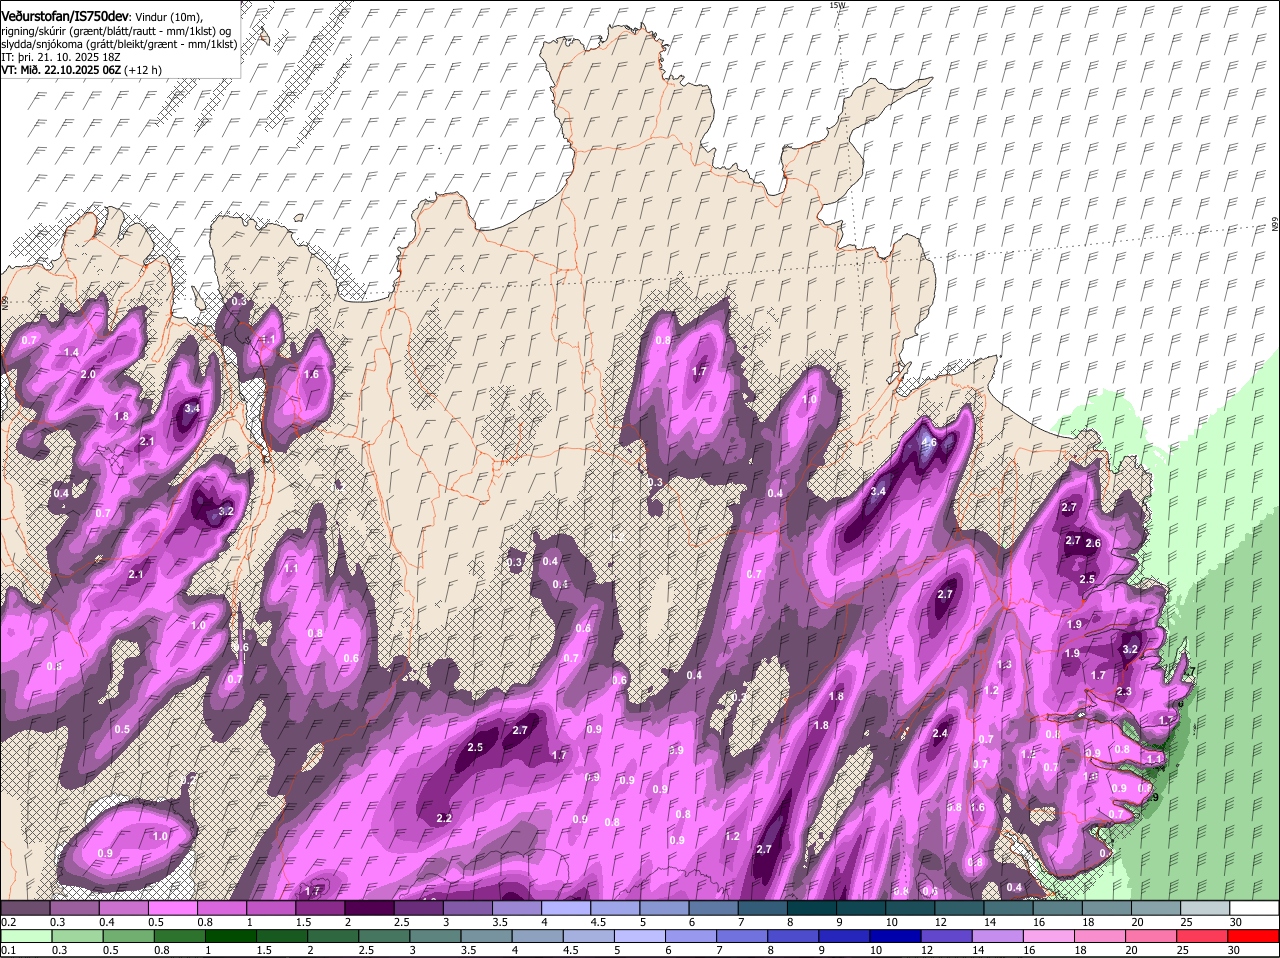Viewport: 1280px width, 958px height.
Task: Pick upper legend swatch between 0.5 and 0.8
Action: tap(172, 908)
